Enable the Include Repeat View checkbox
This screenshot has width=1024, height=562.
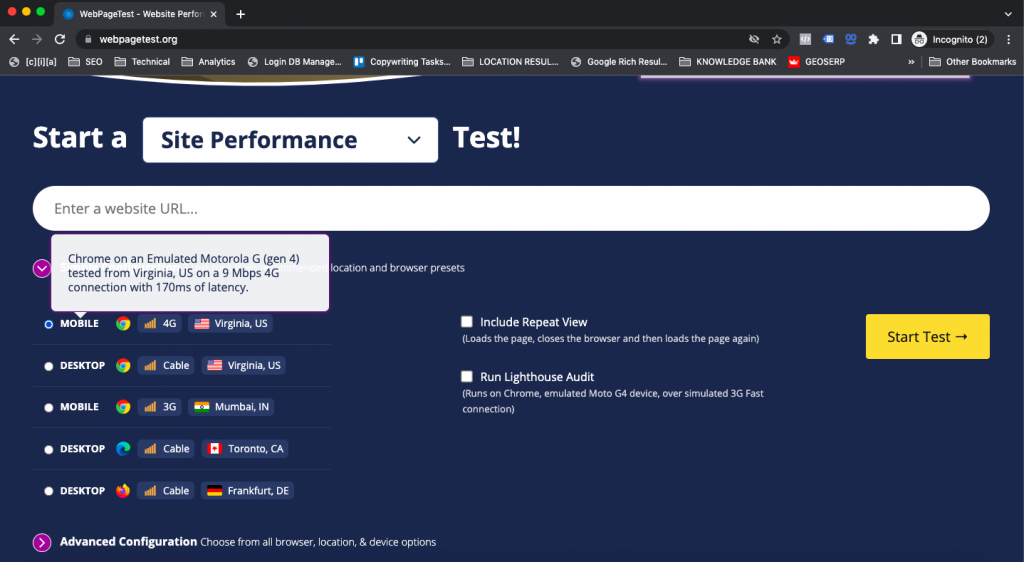pos(467,322)
